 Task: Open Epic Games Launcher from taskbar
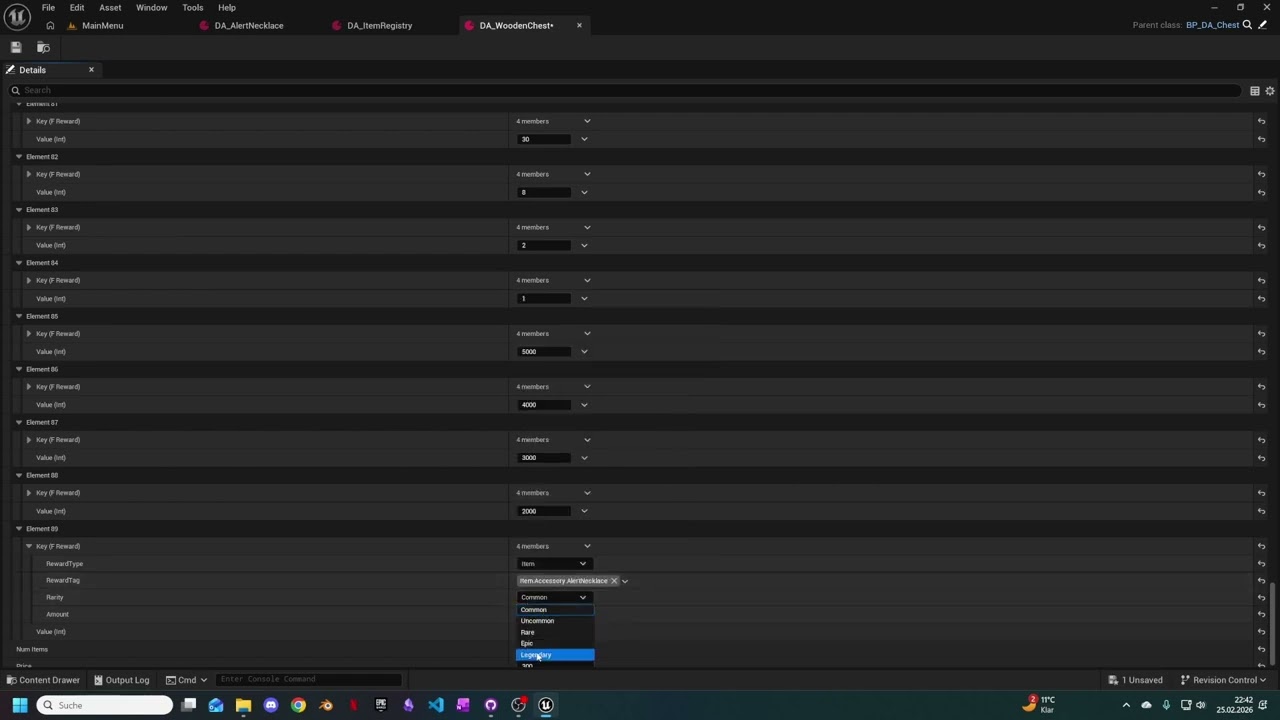(x=380, y=705)
